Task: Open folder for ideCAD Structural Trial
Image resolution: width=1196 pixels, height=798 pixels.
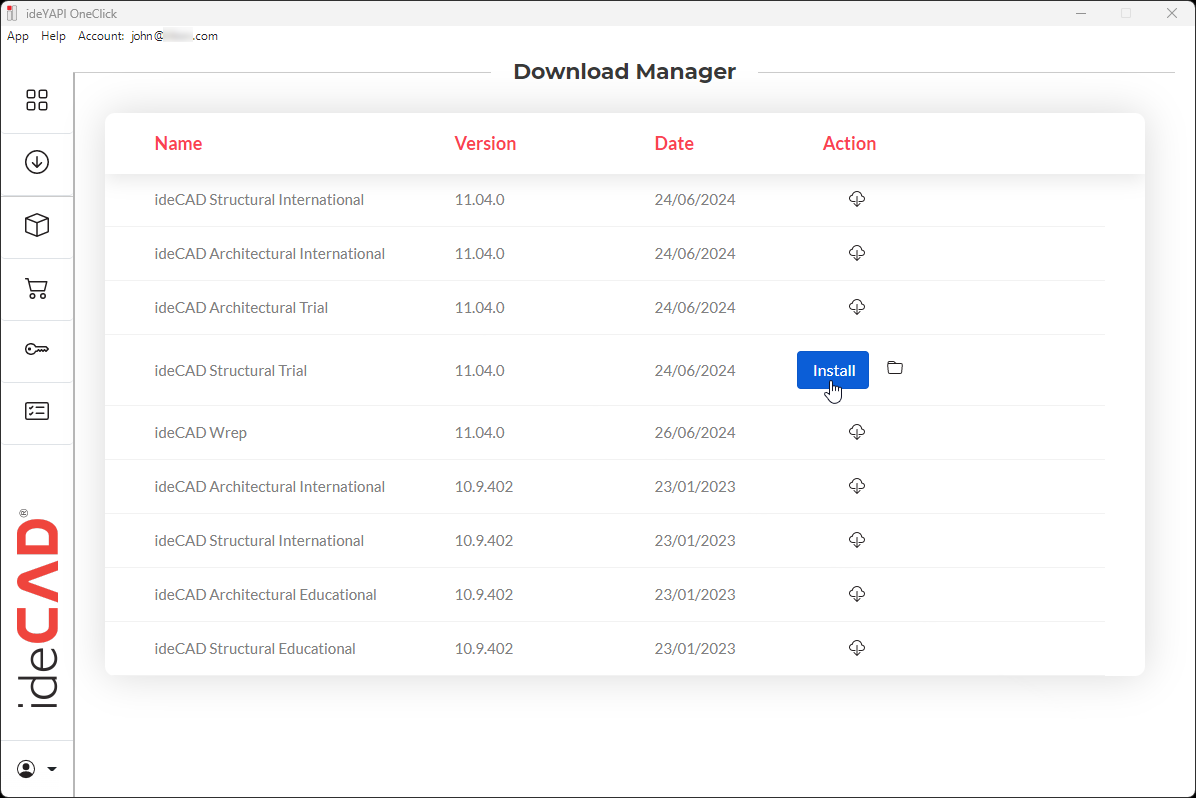Action: click(x=895, y=368)
